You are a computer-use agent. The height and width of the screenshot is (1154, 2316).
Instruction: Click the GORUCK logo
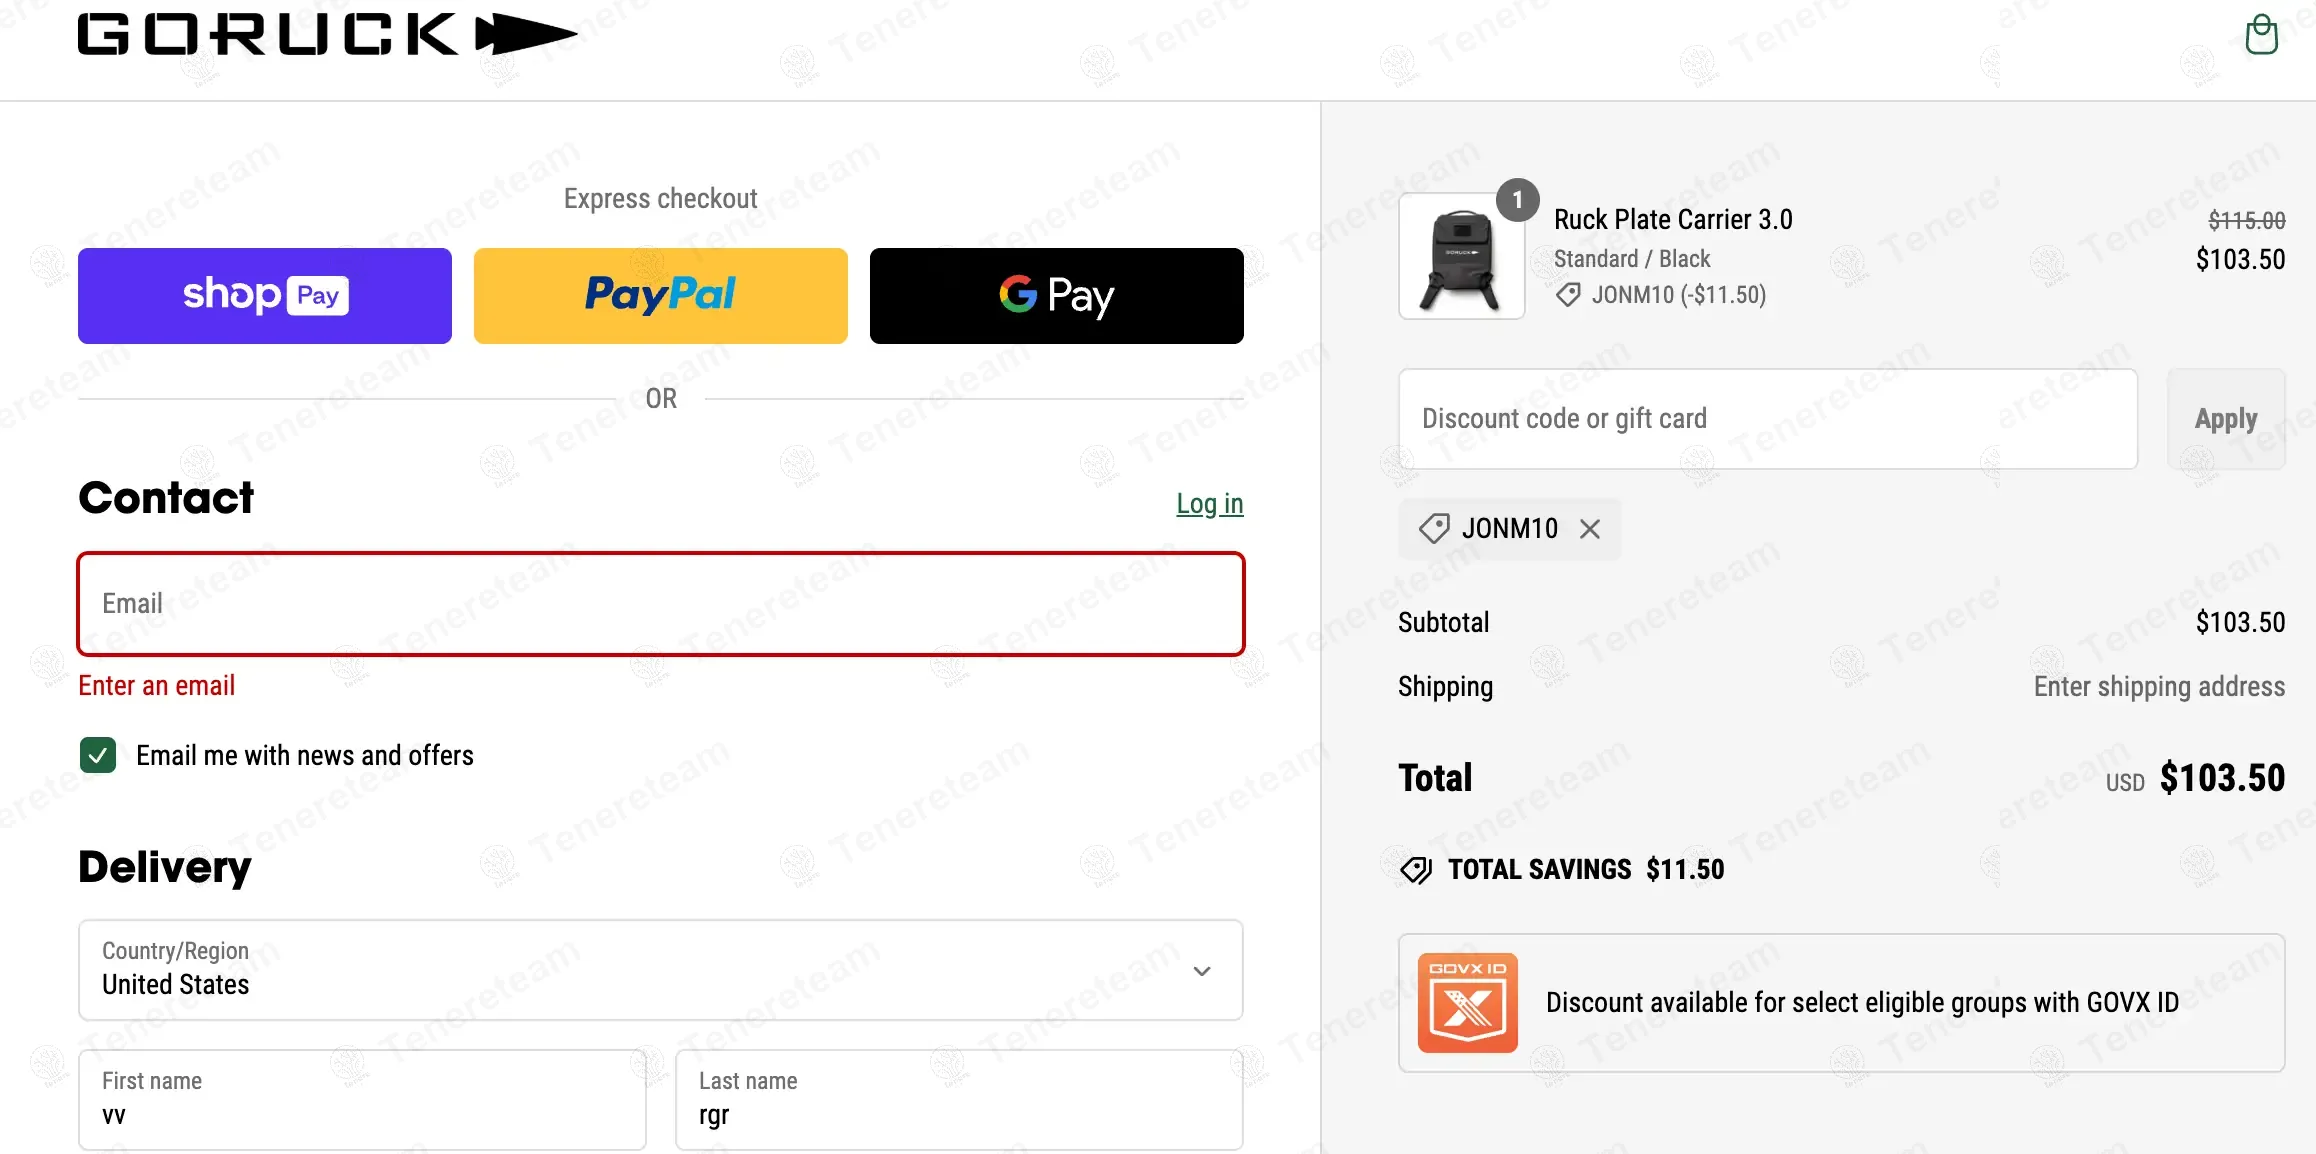coord(327,34)
